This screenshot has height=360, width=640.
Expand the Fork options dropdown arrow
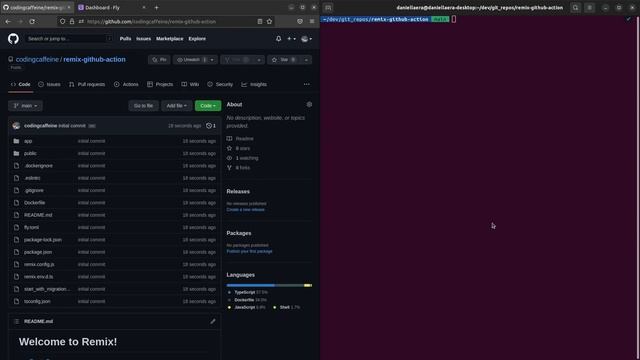(259, 60)
